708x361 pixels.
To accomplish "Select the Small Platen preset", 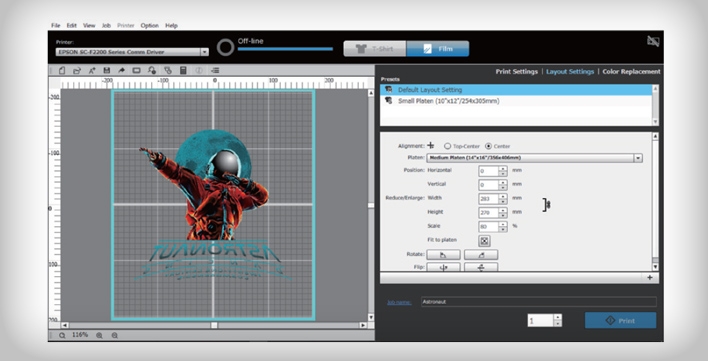I will click(516, 101).
